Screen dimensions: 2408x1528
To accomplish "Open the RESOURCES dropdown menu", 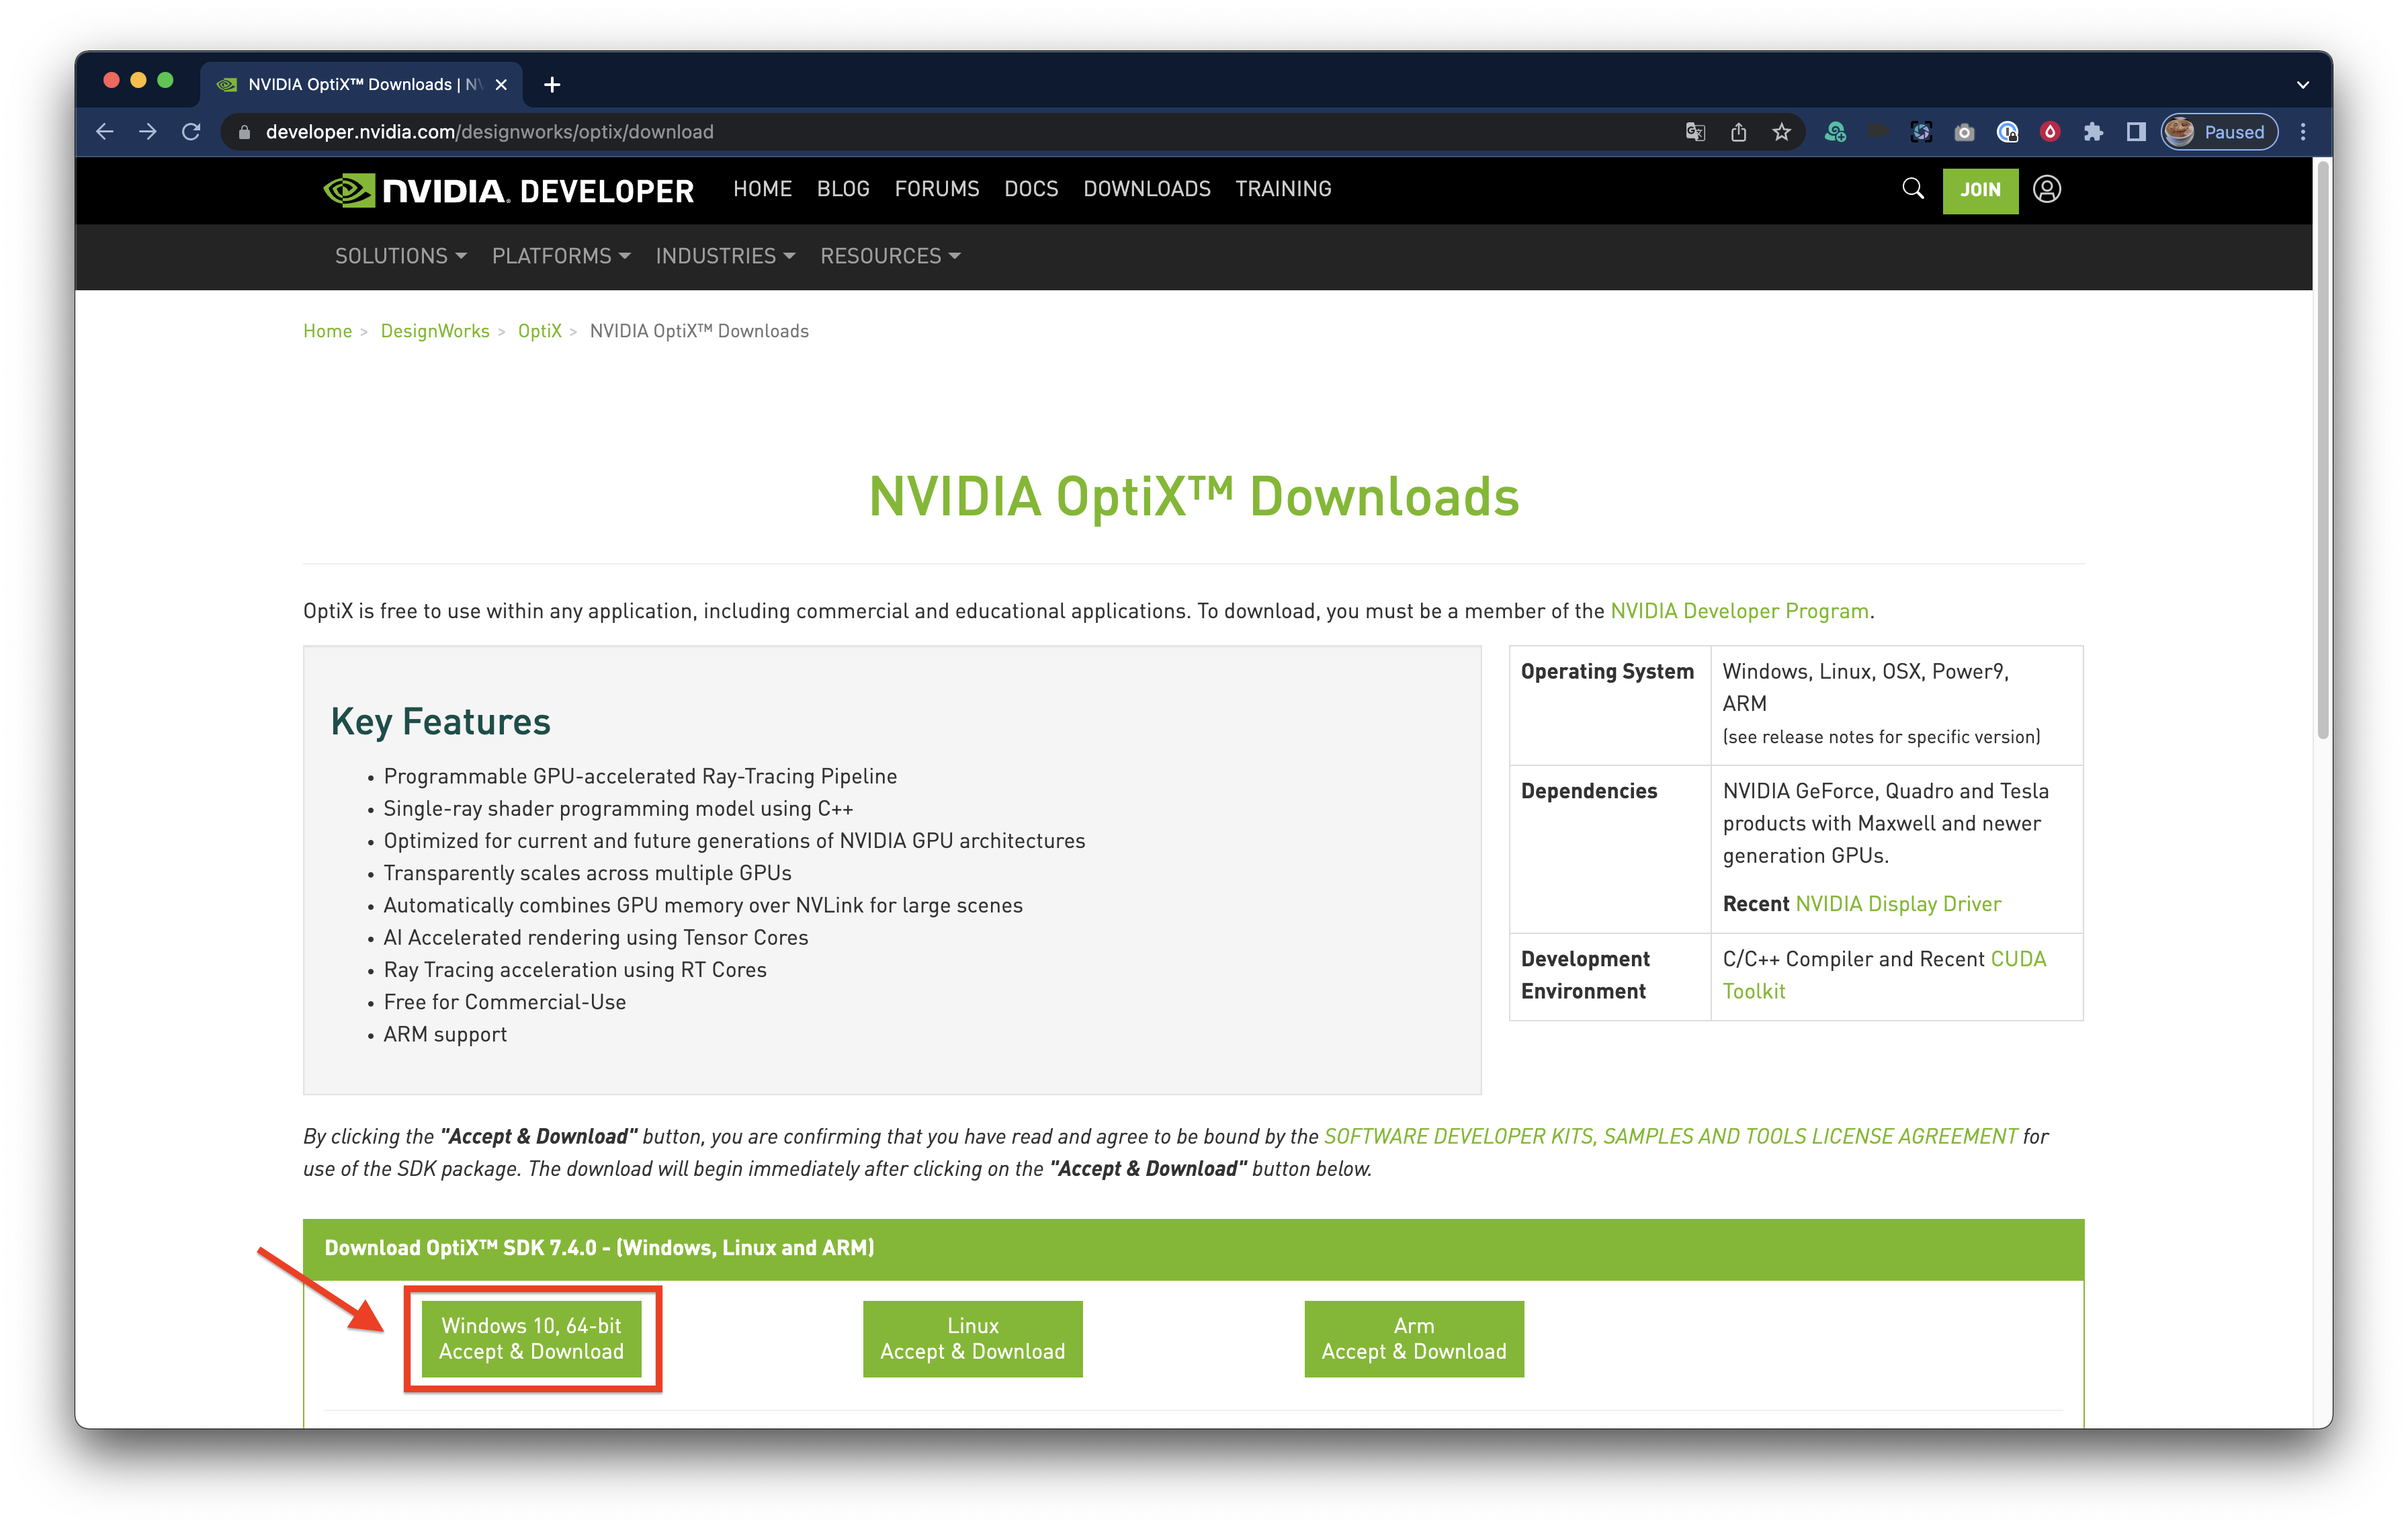I will (889, 256).
